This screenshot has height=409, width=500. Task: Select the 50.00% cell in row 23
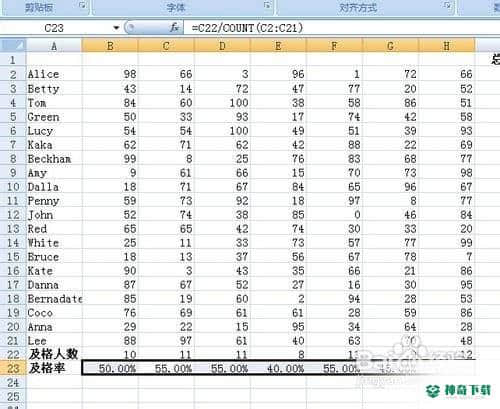click(x=110, y=368)
